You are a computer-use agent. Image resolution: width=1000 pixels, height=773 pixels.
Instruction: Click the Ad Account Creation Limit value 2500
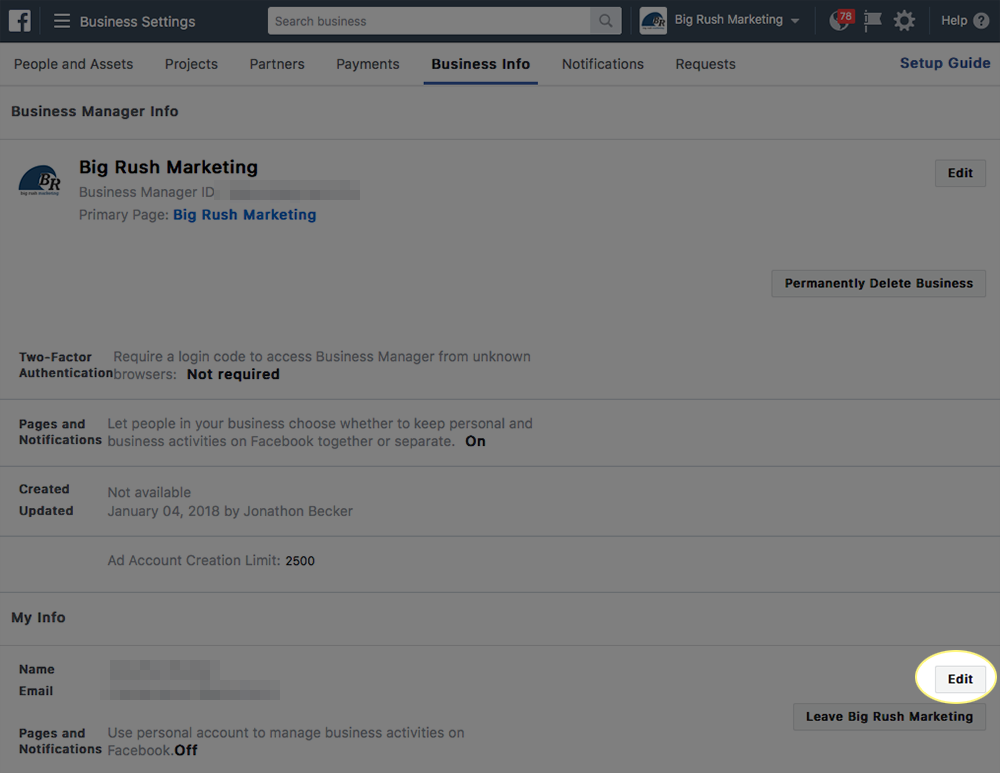[x=300, y=561]
